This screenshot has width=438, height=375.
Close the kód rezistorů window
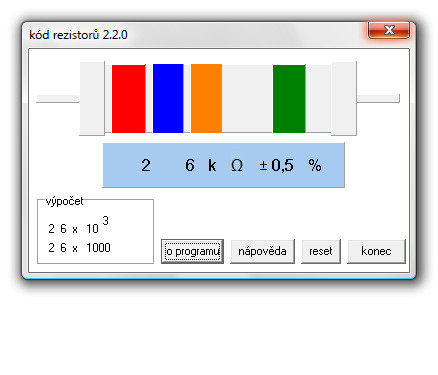[x=389, y=30]
